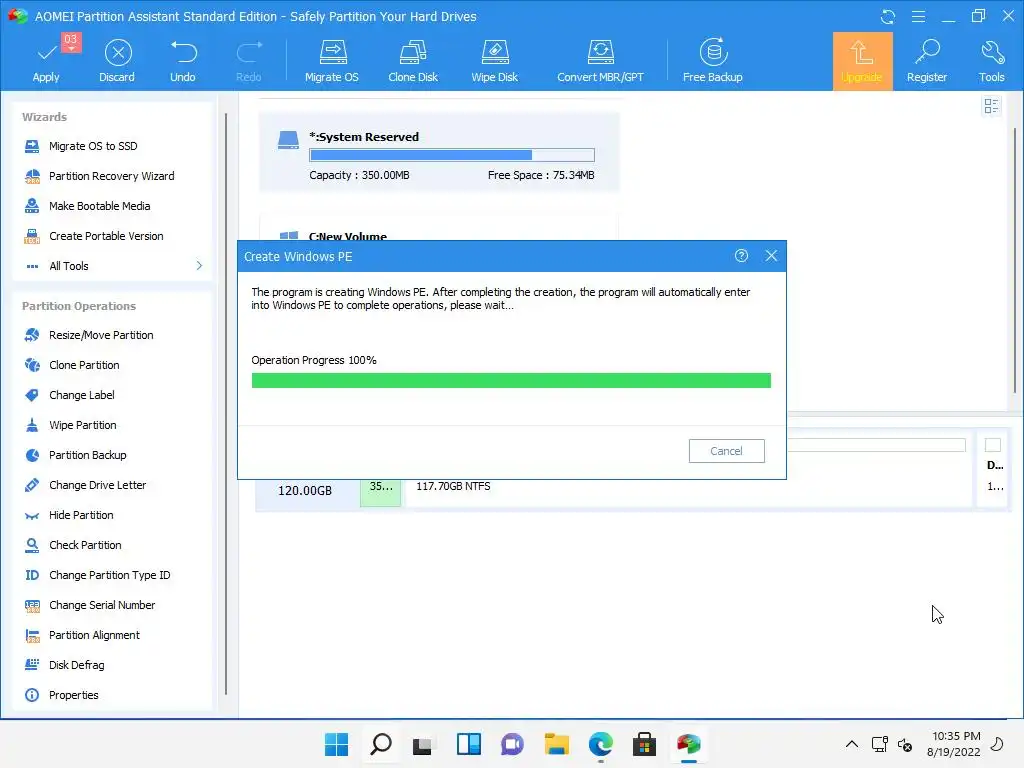Open Widgets from taskbar
The height and width of the screenshot is (768, 1024).
click(x=469, y=744)
